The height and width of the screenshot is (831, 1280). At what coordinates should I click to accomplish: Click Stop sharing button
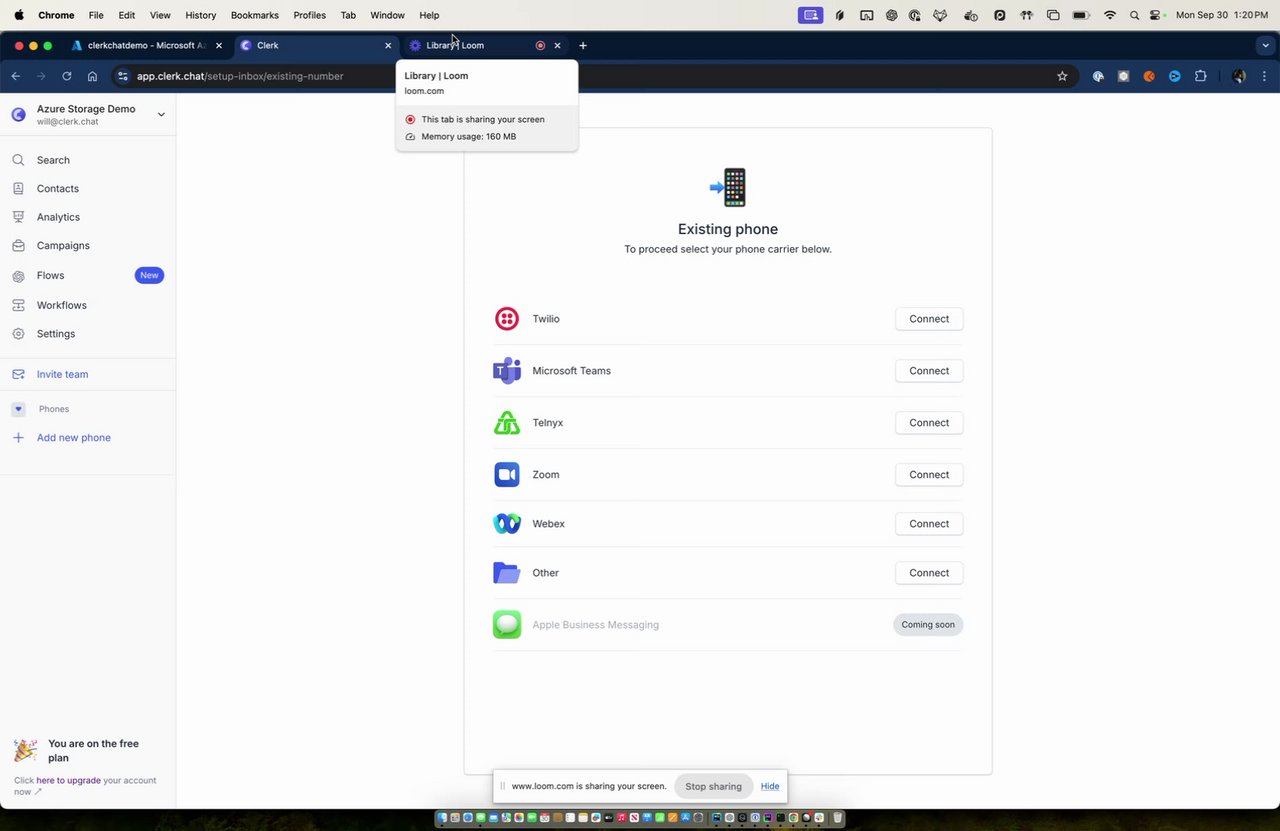(713, 786)
